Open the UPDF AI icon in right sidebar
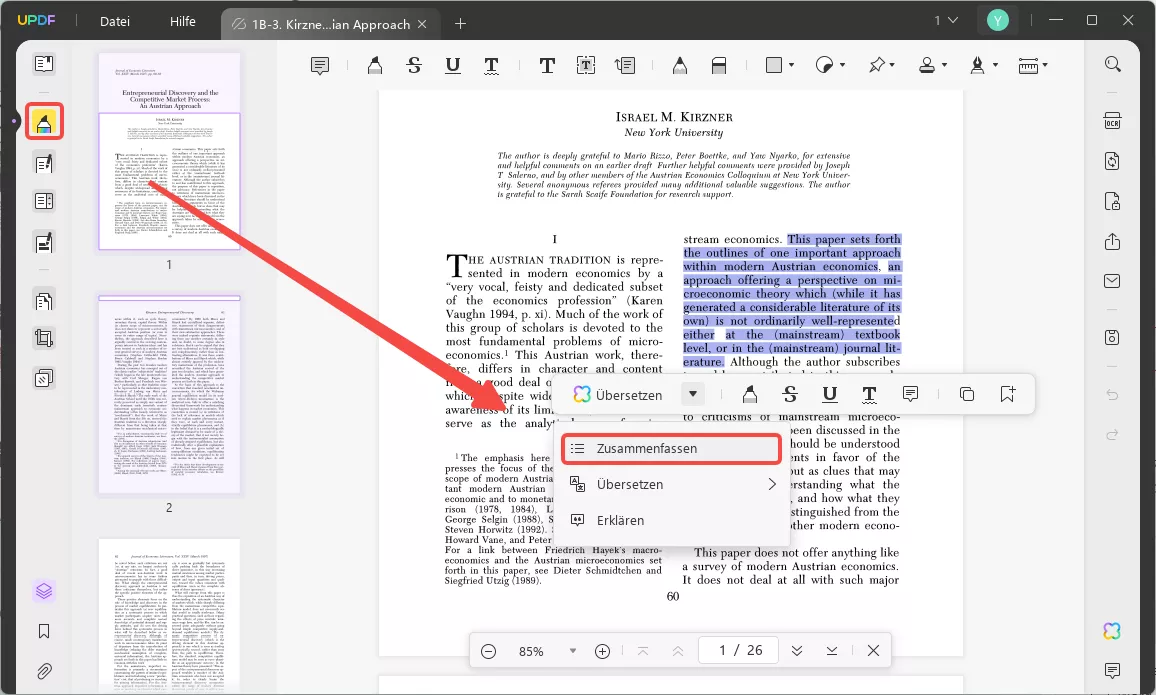This screenshot has height=695, width=1156. (x=1112, y=630)
